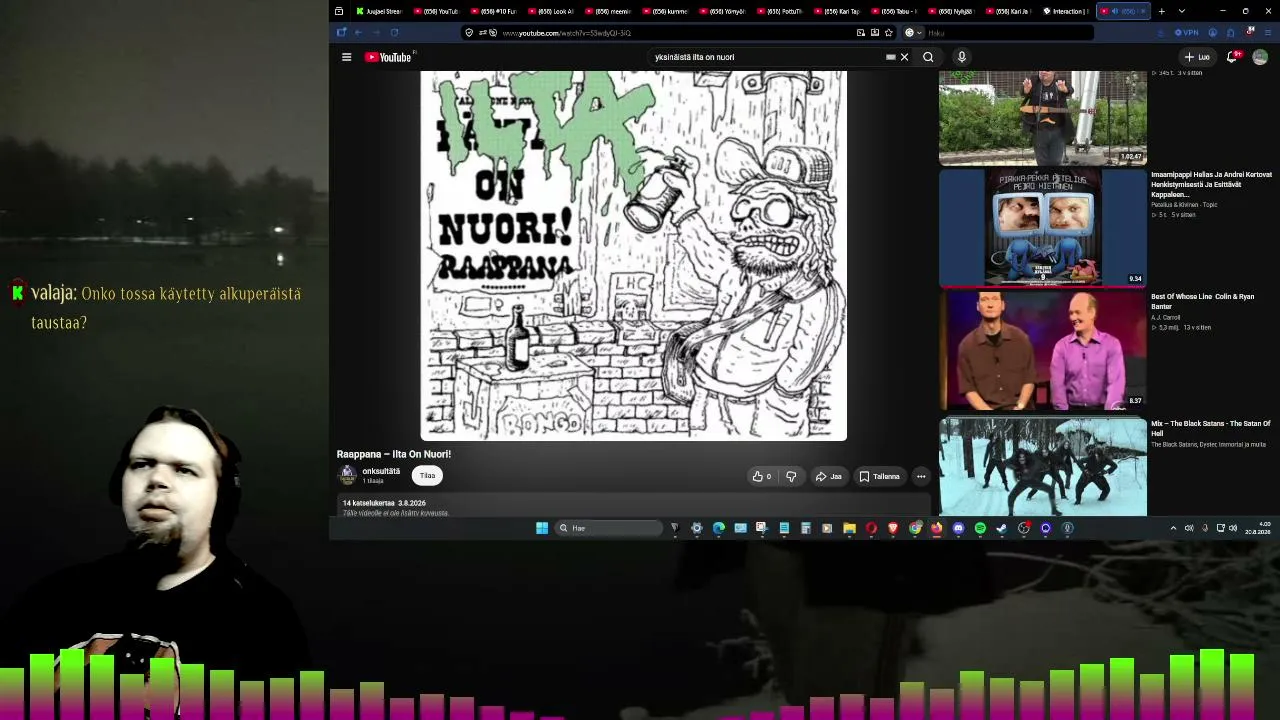The image size is (1280, 720).
Task: Open Google Chrome from the taskbar
Action: click(x=915, y=528)
